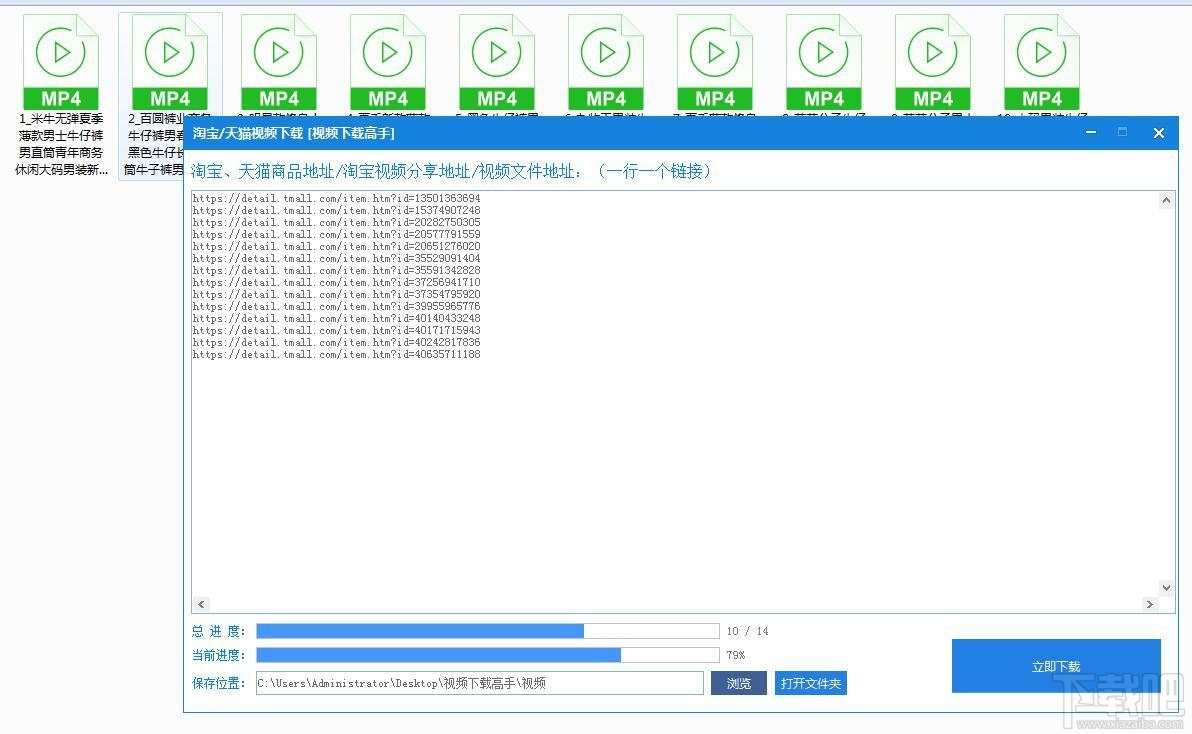Click the URL line ending id=40140433248
The width and height of the screenshot is (1192, 734).
pos(336,318)
